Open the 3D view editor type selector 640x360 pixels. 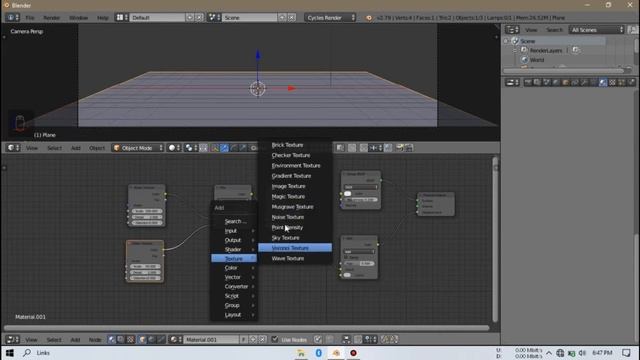13,148
